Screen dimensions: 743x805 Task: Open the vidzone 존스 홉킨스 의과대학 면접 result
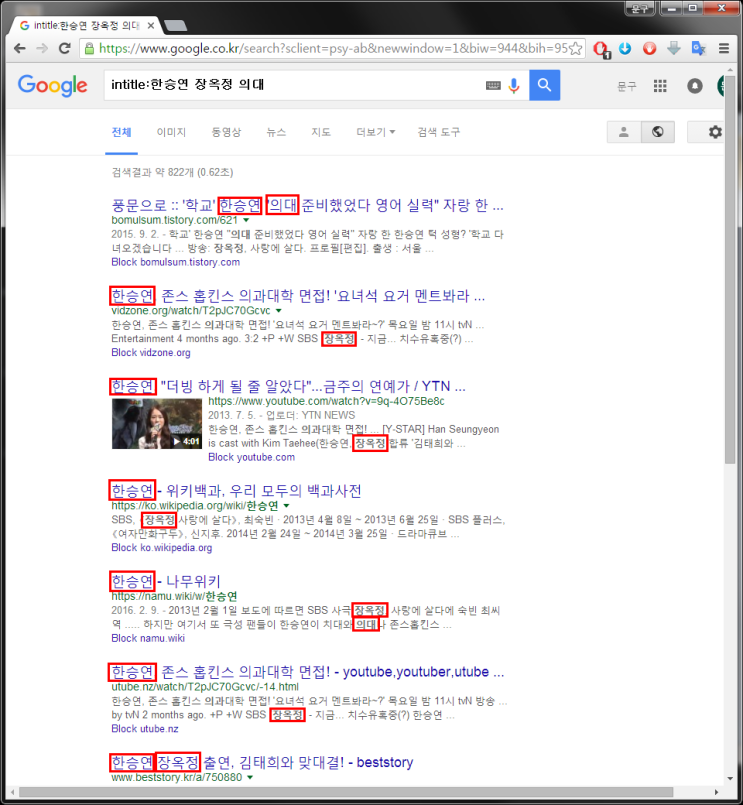298,296
